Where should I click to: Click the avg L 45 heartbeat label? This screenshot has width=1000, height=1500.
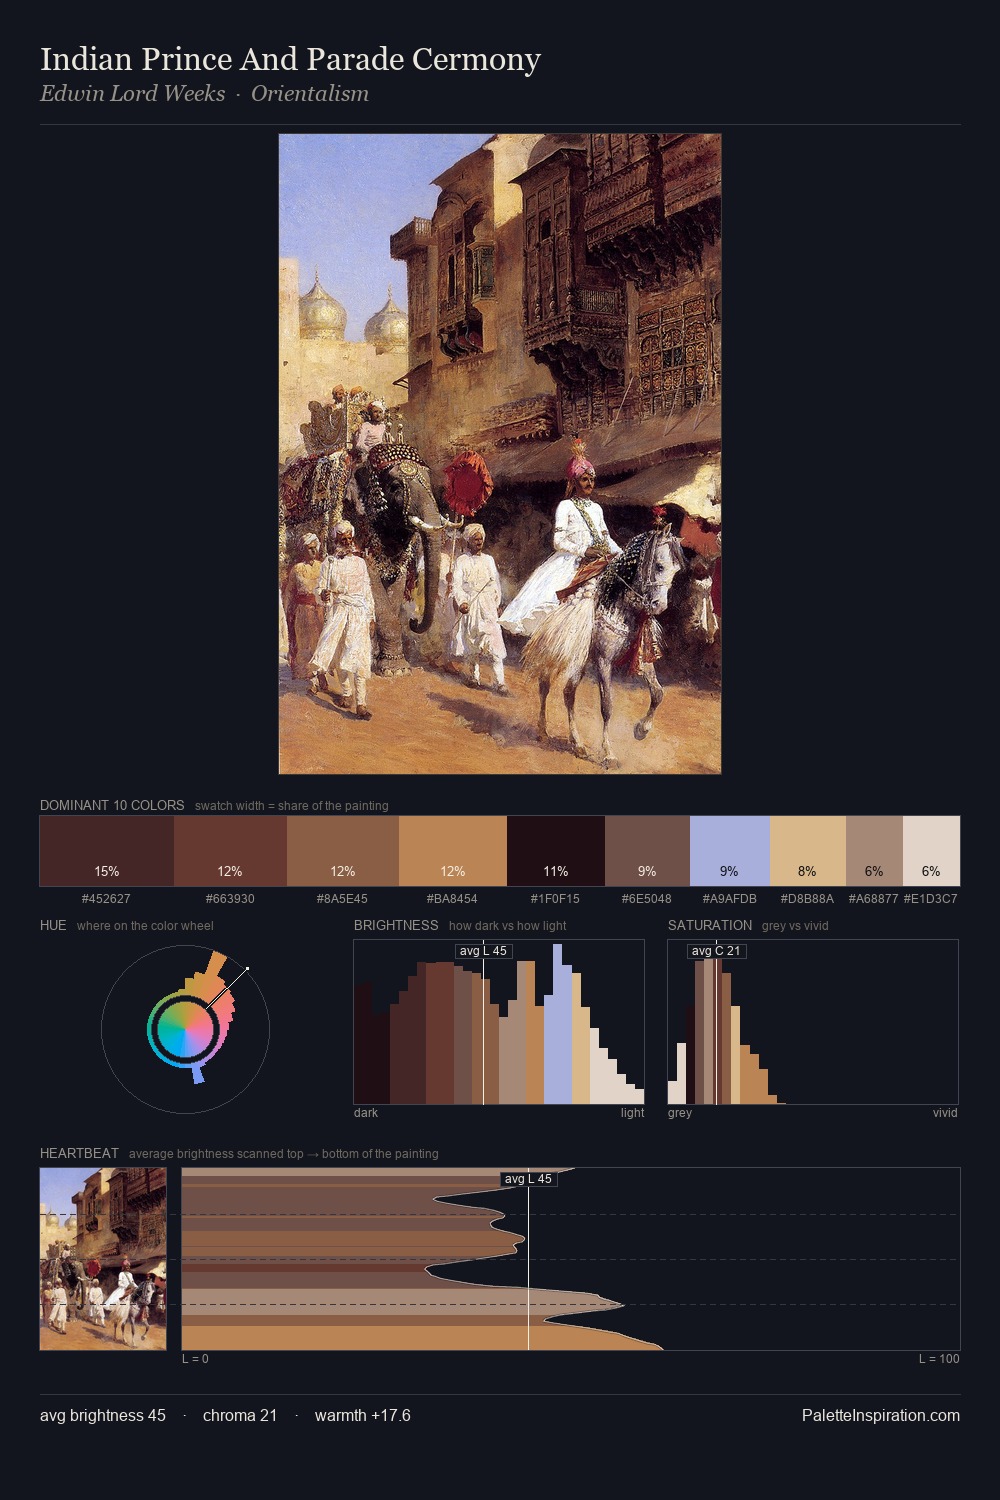(x=528, y=1179)
